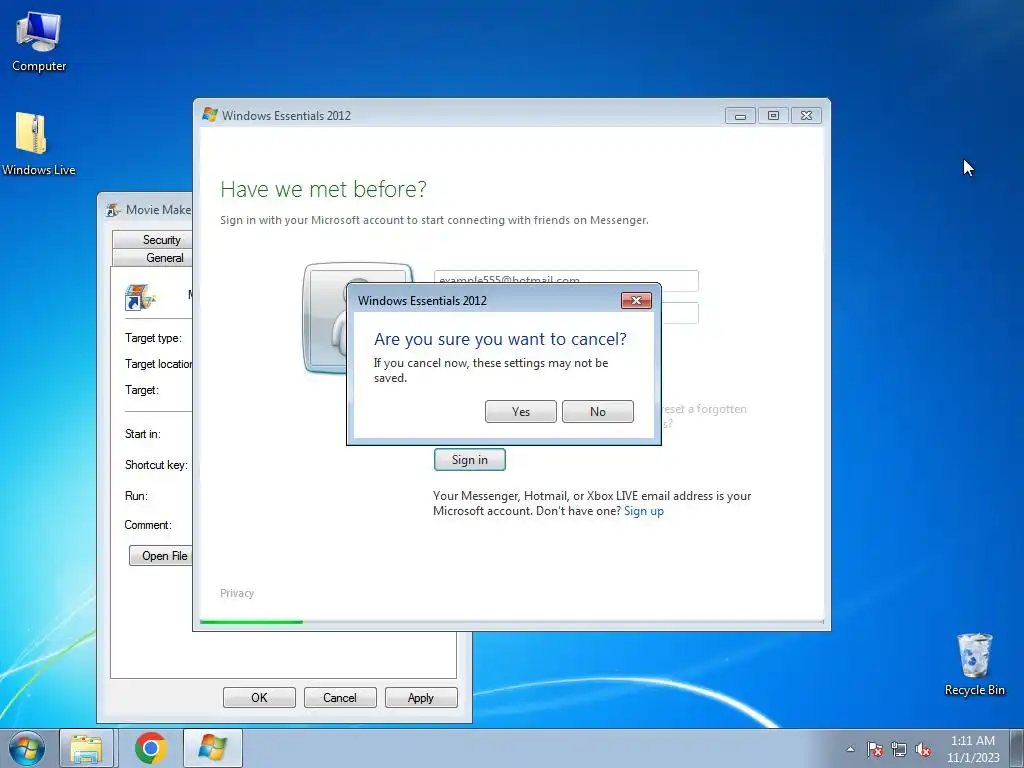Open File Explorer from the taskbar
Viewport: 1024px width, 768px height.
point(86,748)
